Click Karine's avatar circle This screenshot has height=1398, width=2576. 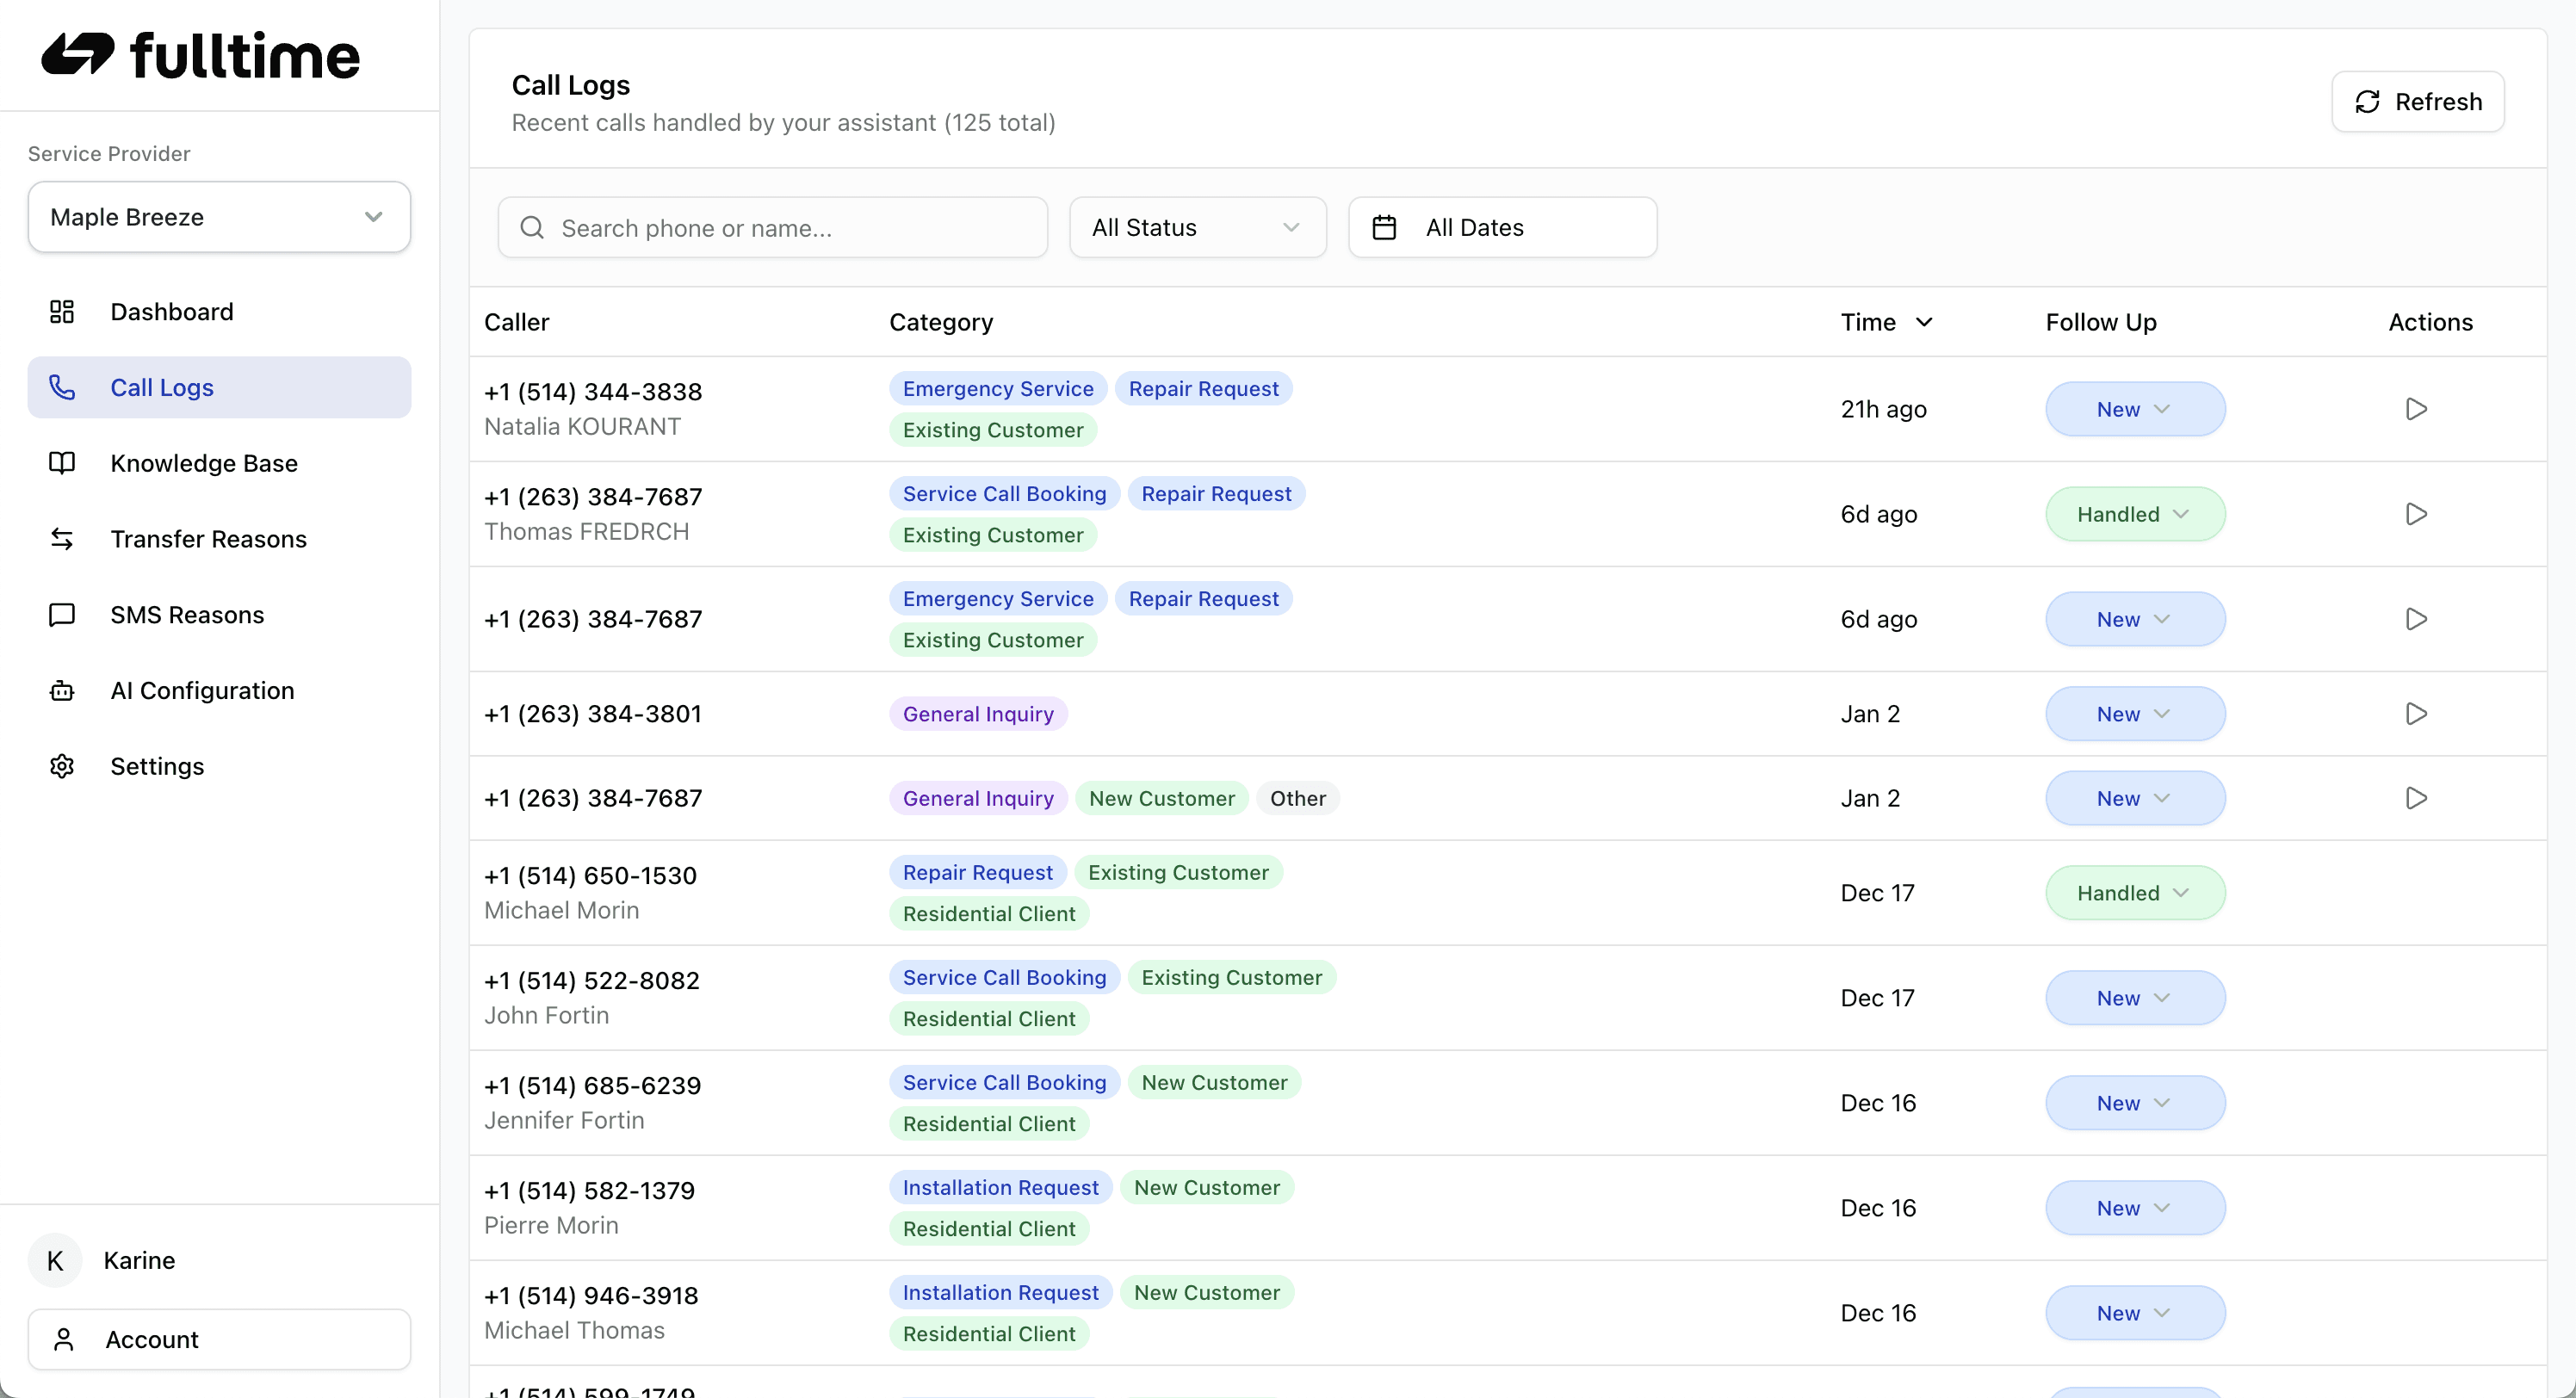(x=55, y=1260)
